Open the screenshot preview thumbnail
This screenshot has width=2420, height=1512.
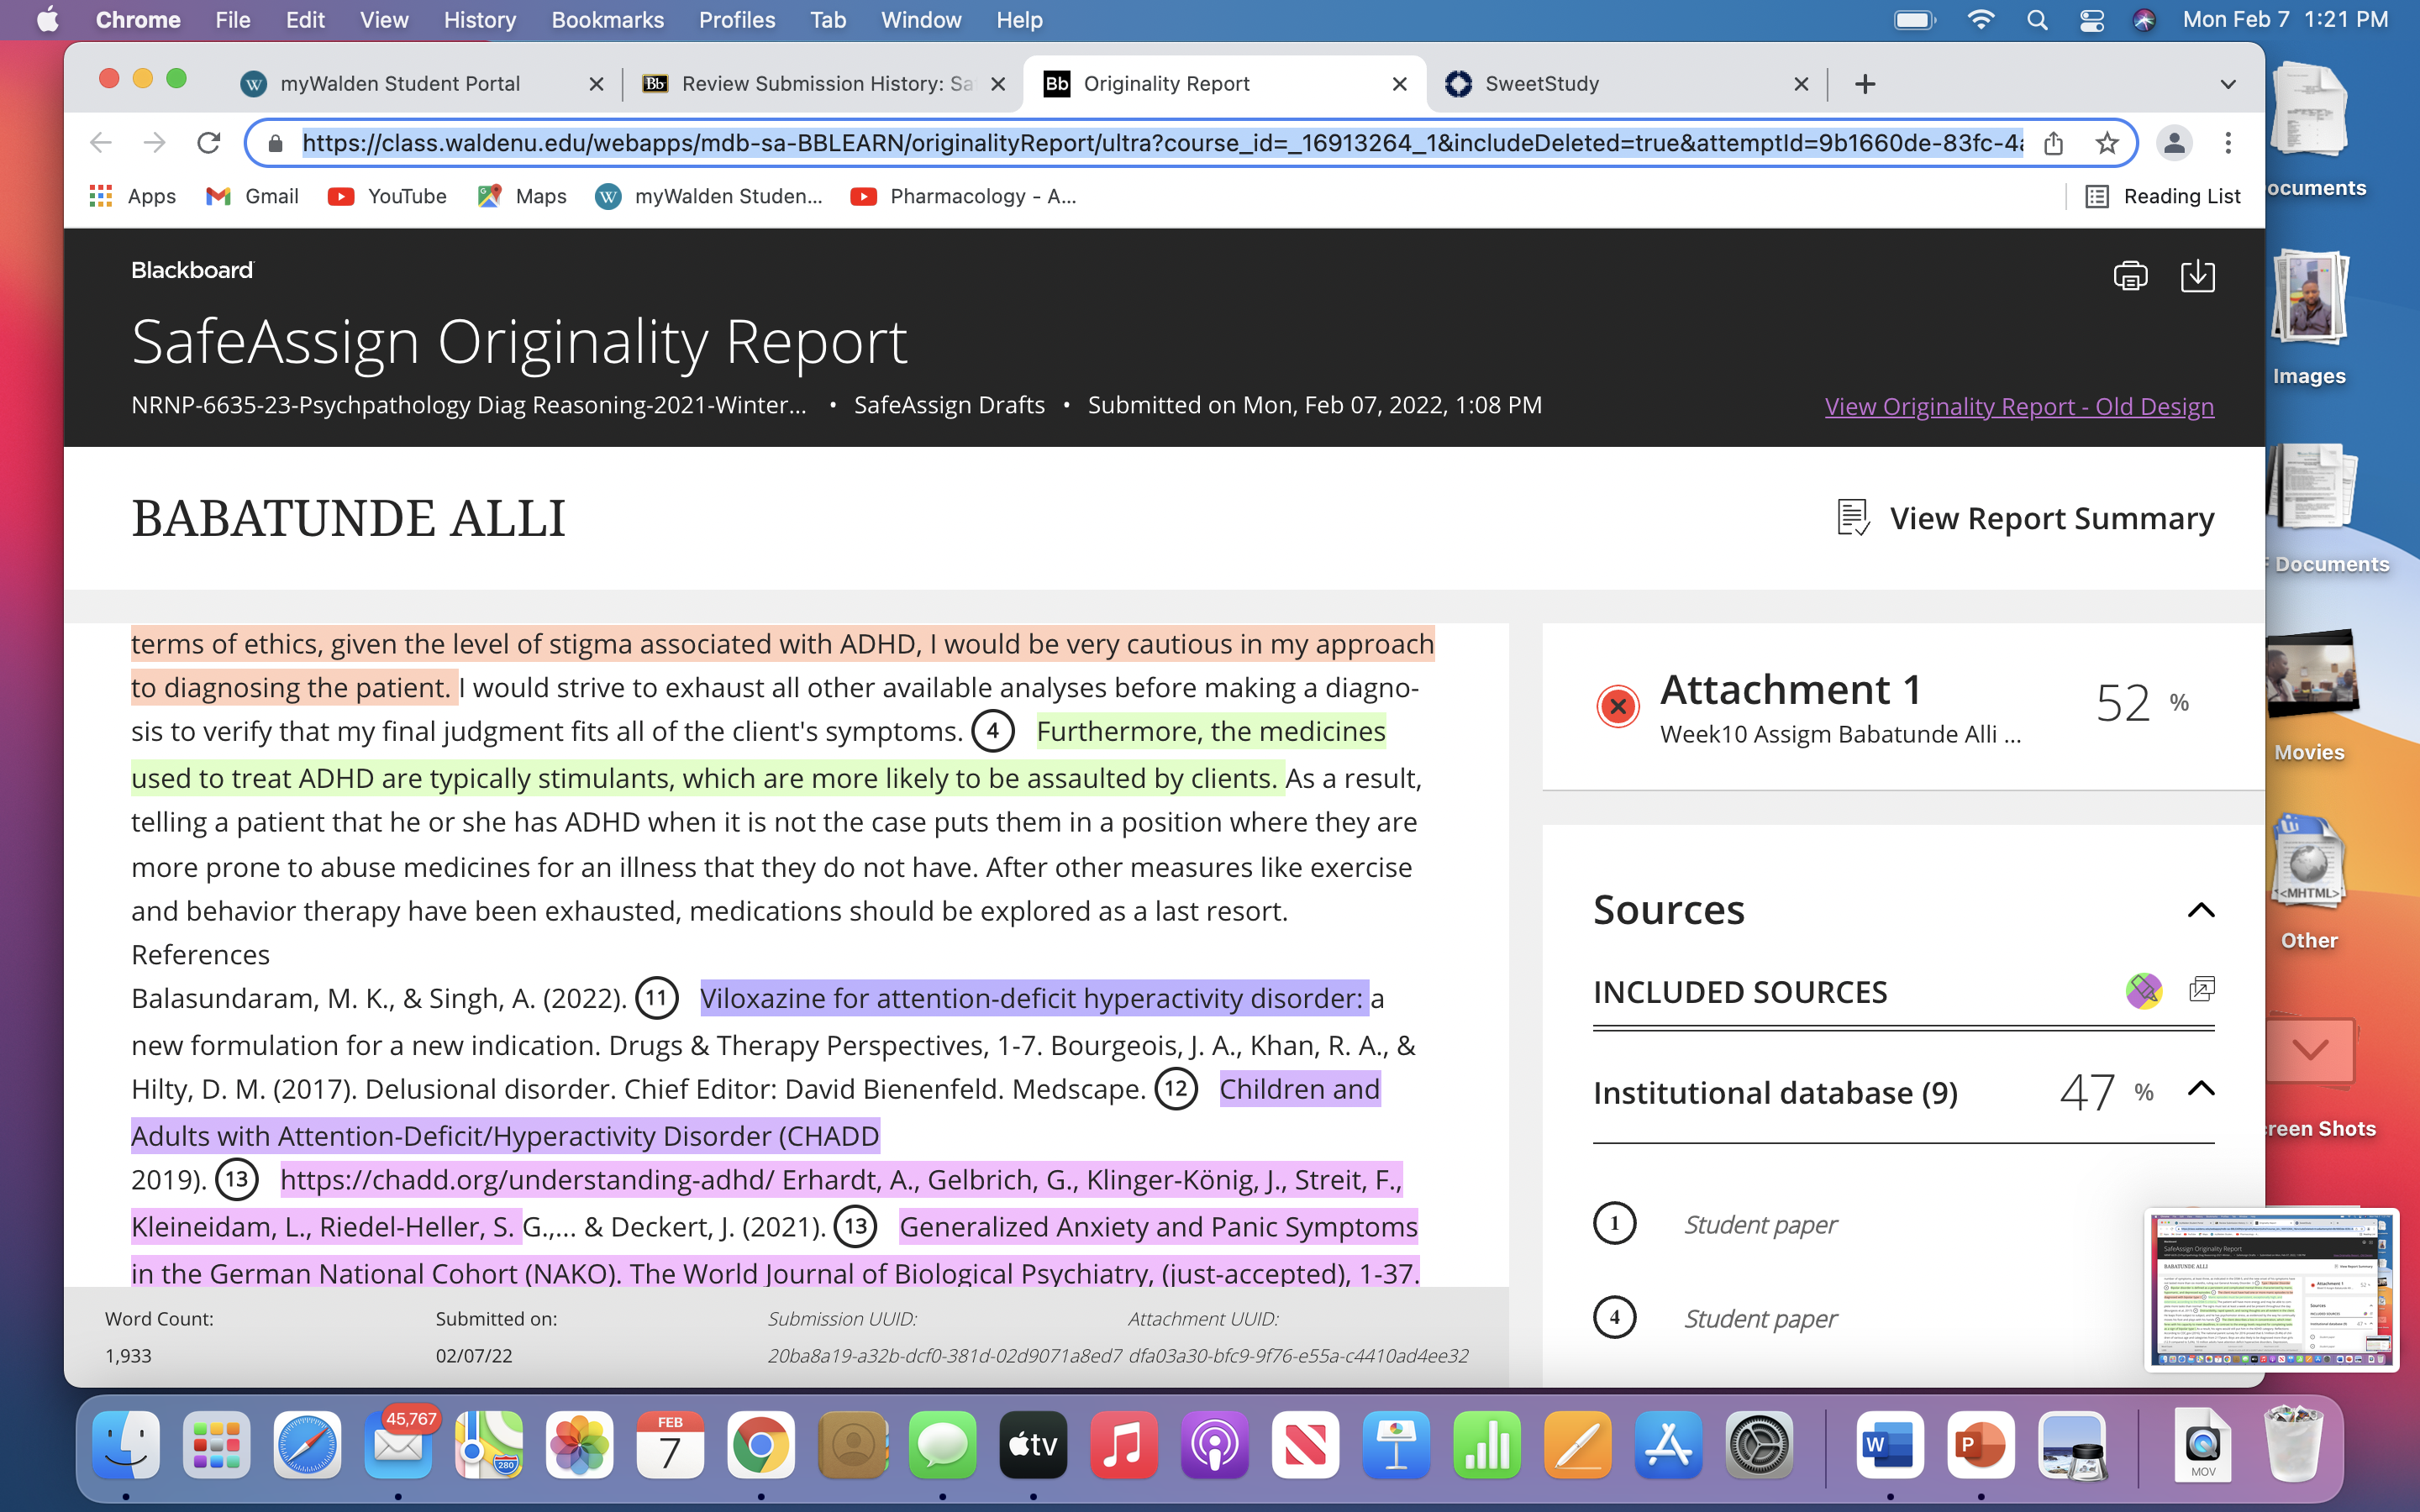coord(2270,1290)
